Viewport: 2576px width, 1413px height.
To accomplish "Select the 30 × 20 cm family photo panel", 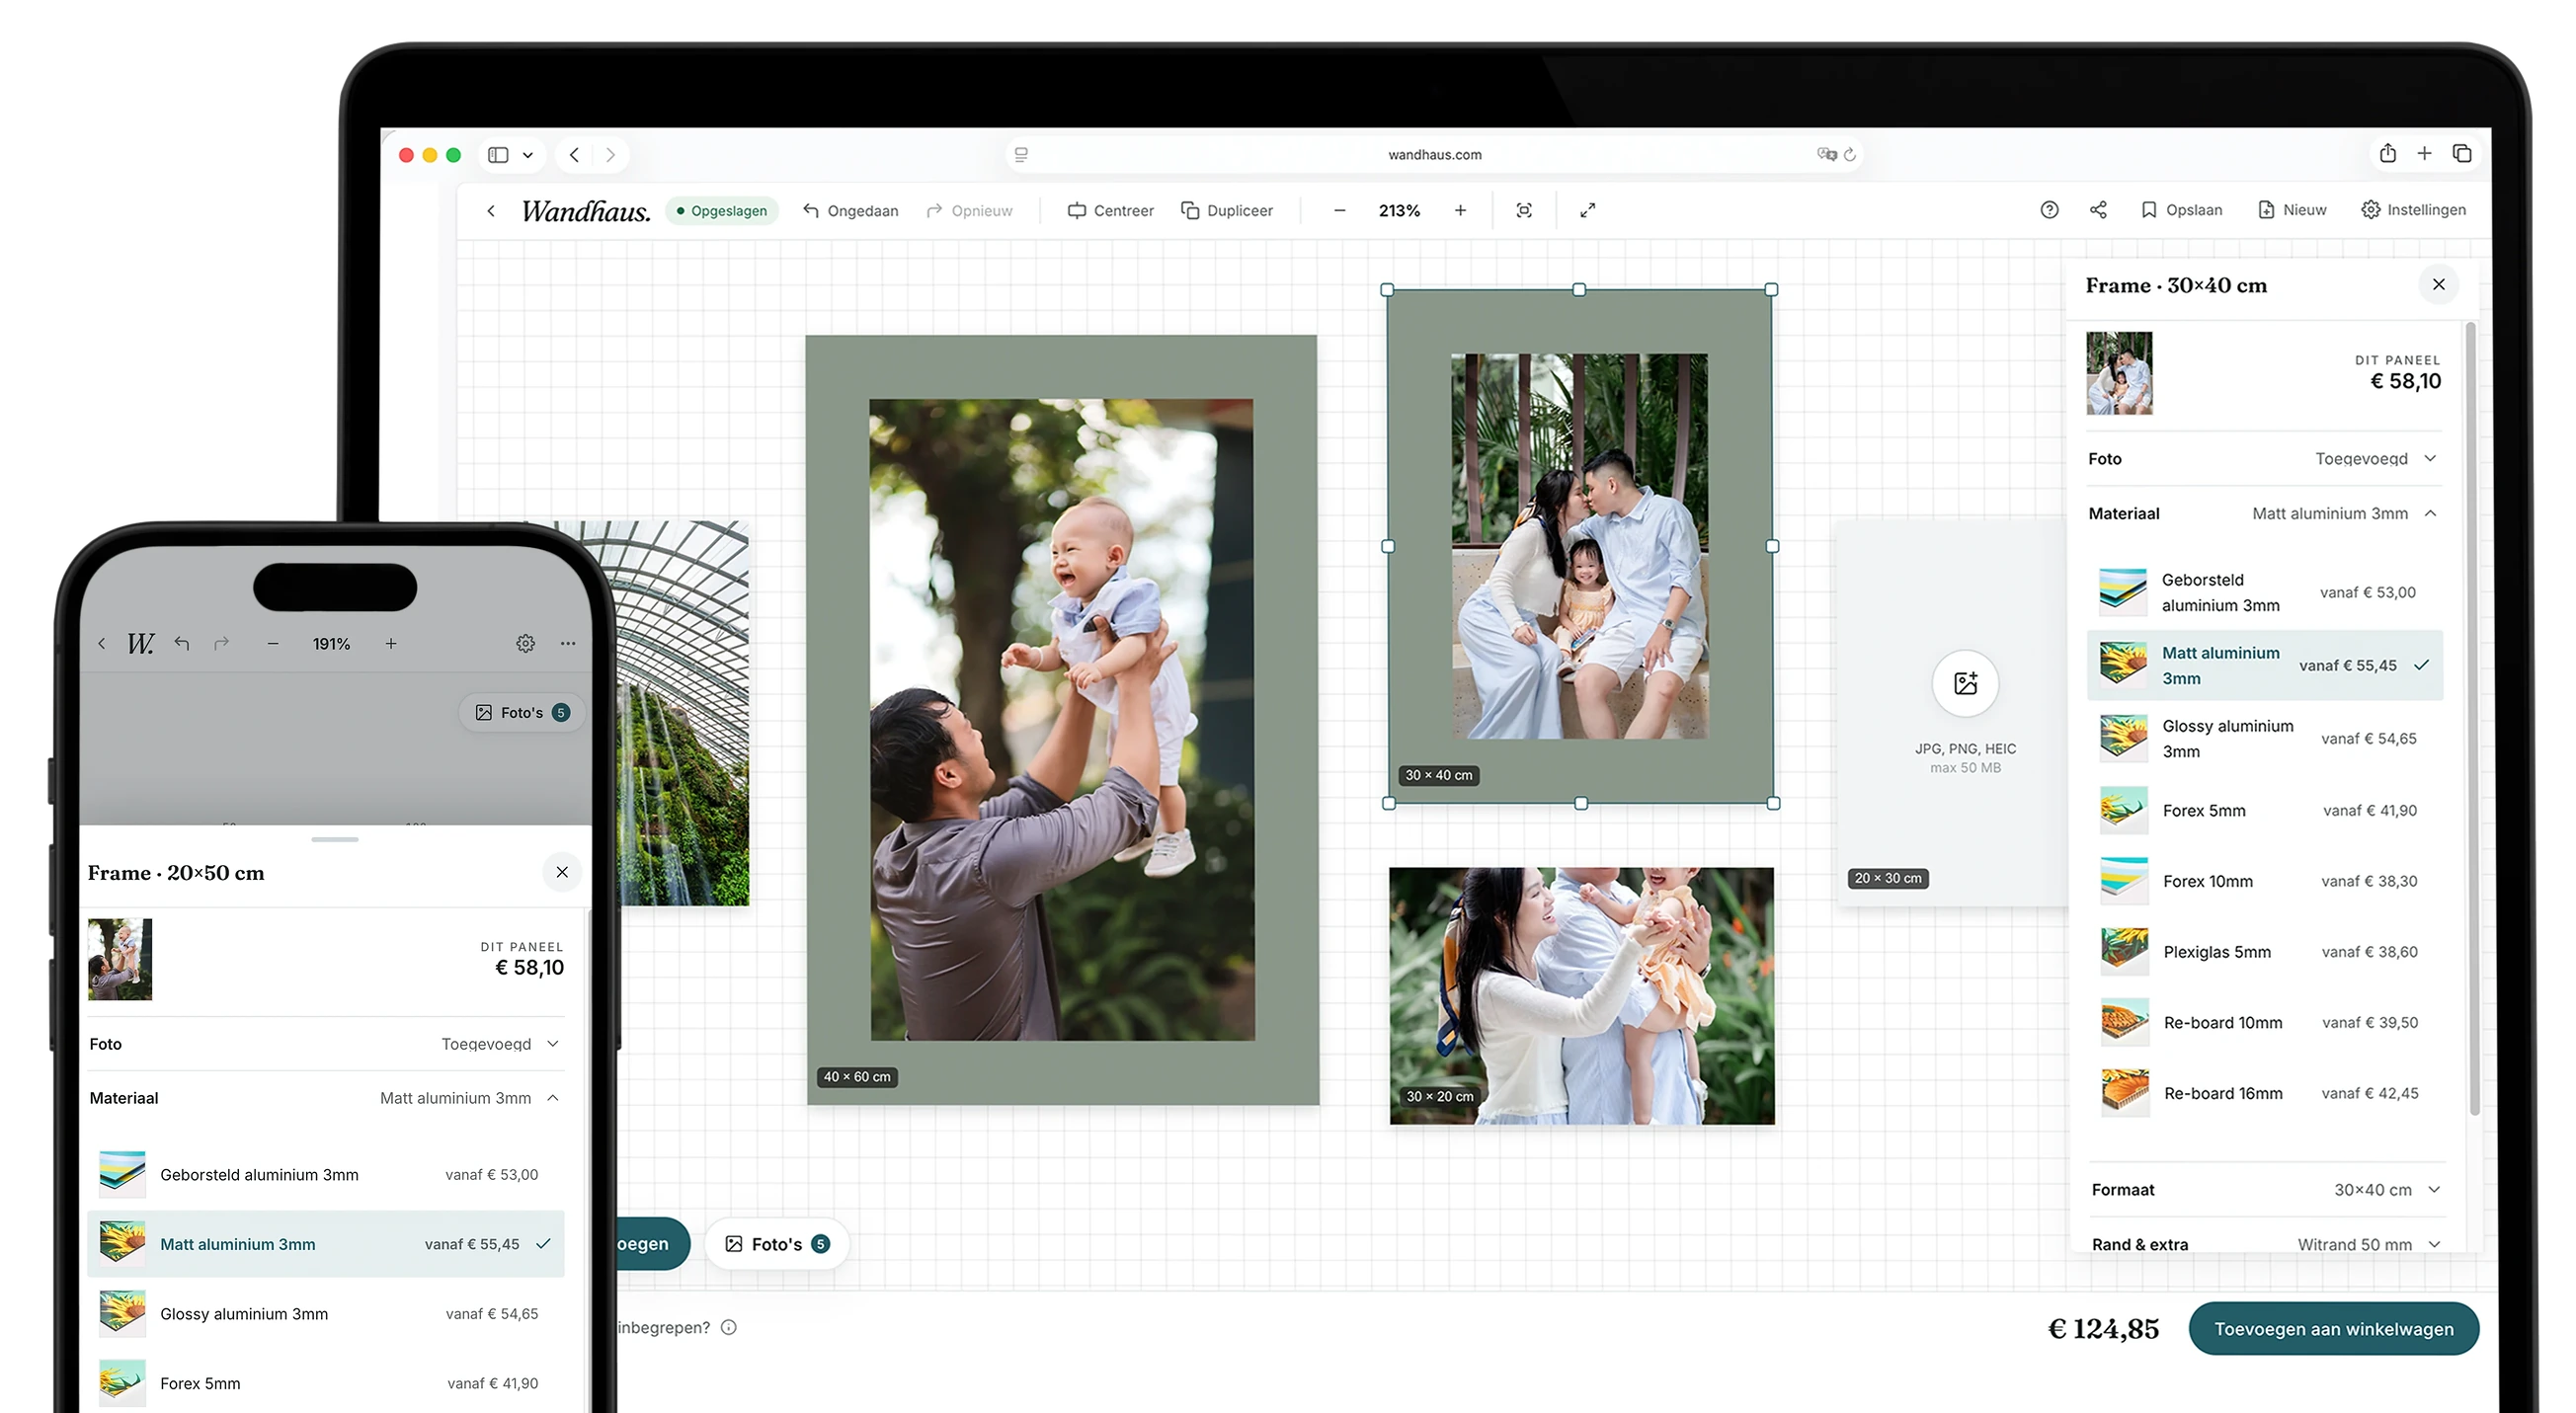I will (1581, 997).
